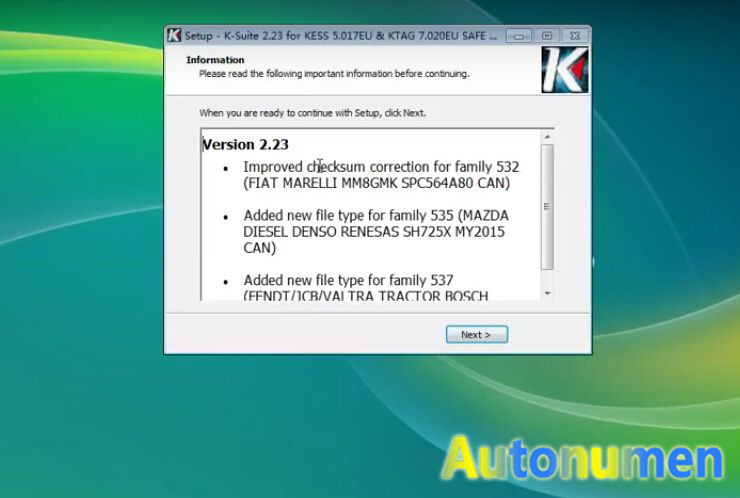Click the Next > button
Viewport: 740px width, 498px height.
click(477, 334)
